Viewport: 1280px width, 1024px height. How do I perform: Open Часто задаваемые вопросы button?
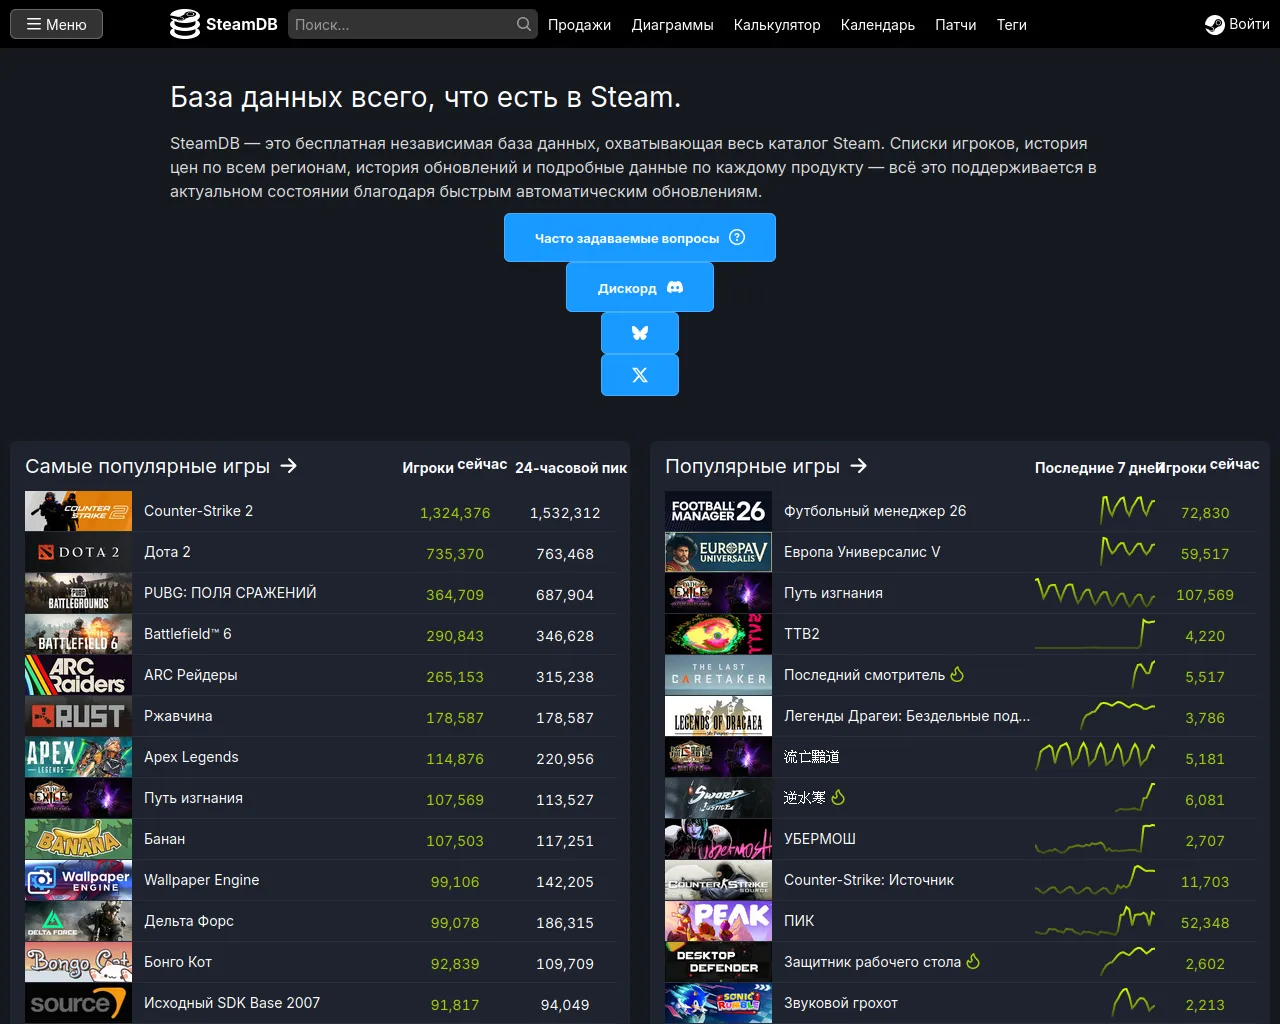coord(640,238)
